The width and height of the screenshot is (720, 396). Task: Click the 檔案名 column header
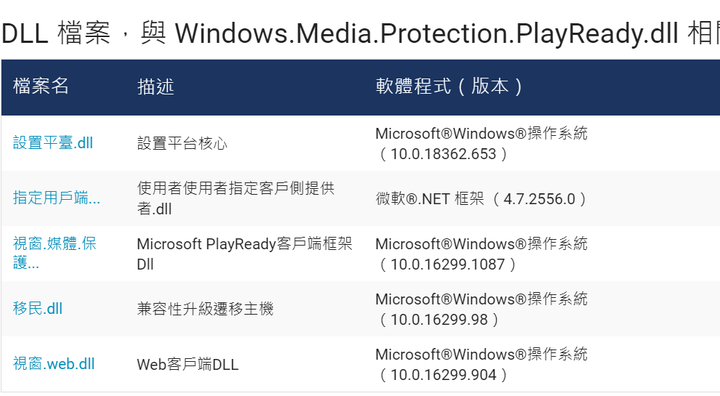[41, 86]
